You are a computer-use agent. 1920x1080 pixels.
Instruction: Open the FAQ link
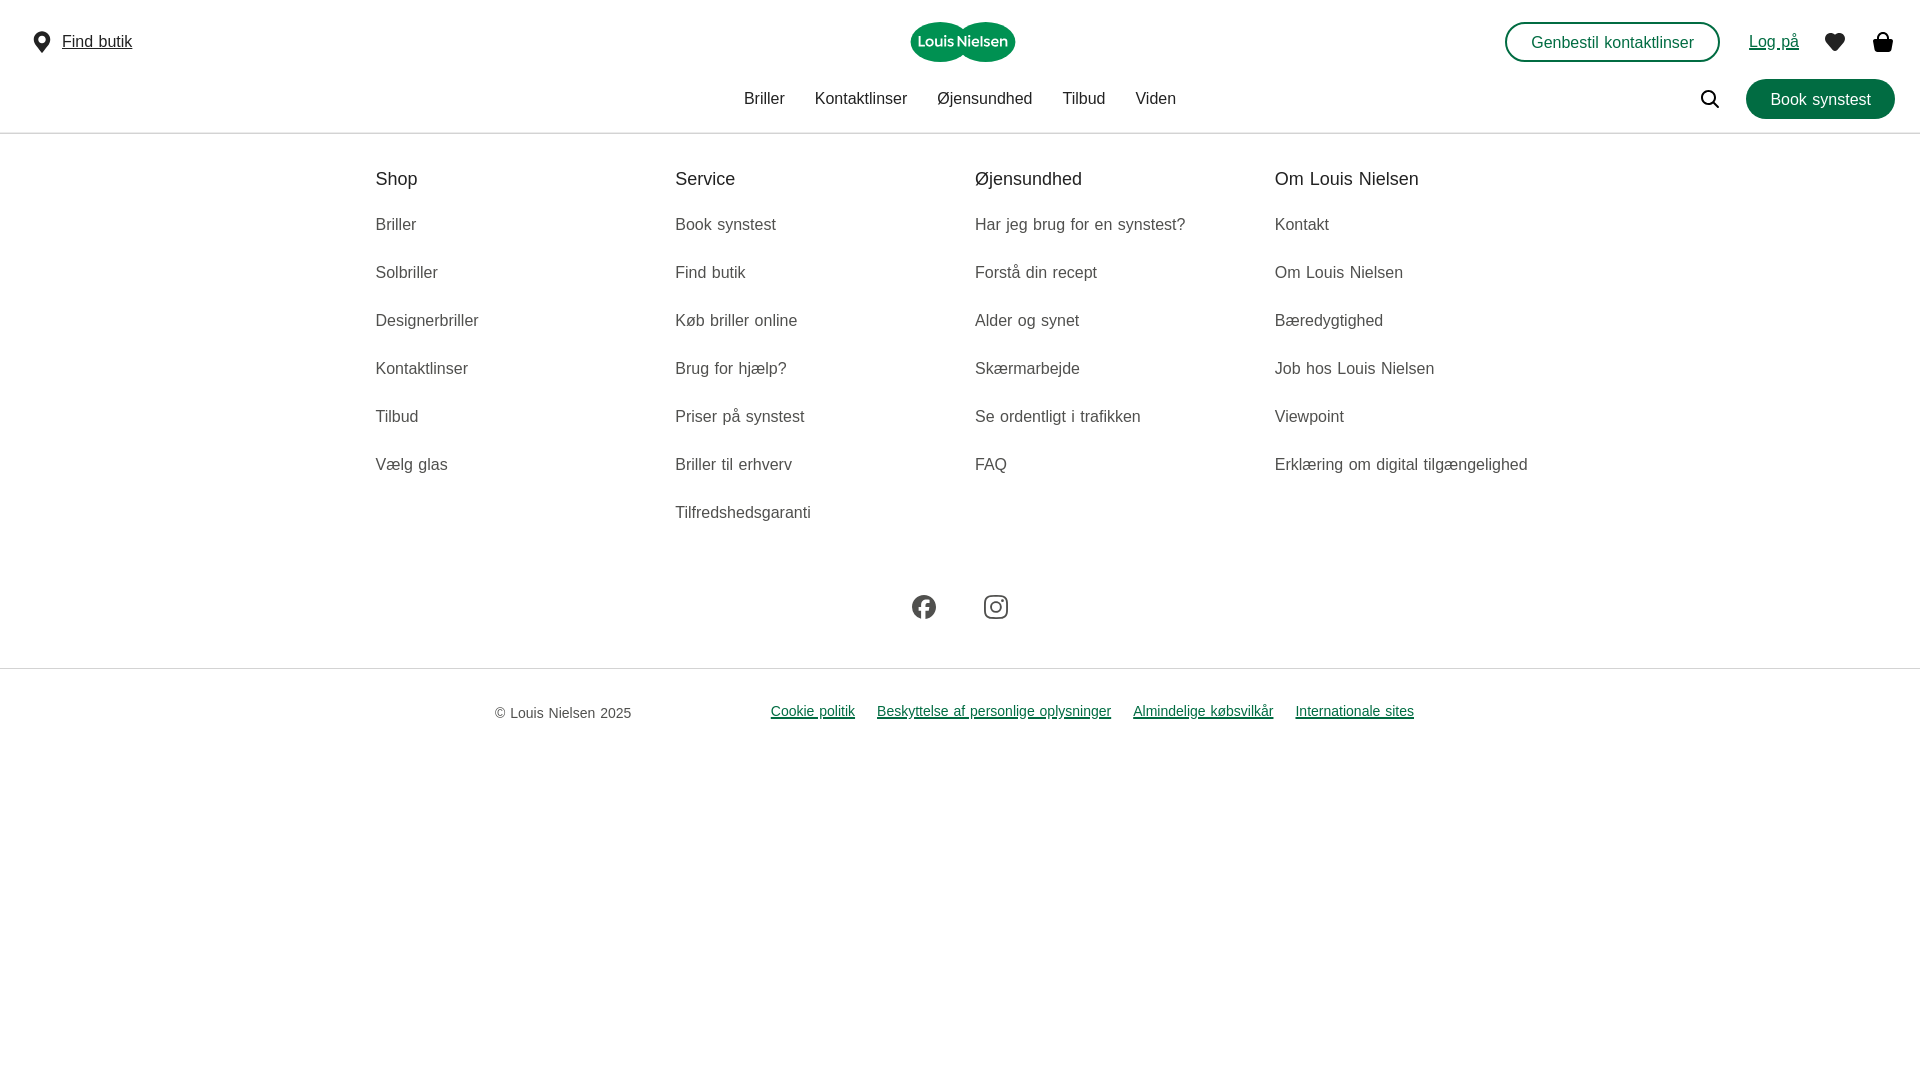[x=990, y=465]
